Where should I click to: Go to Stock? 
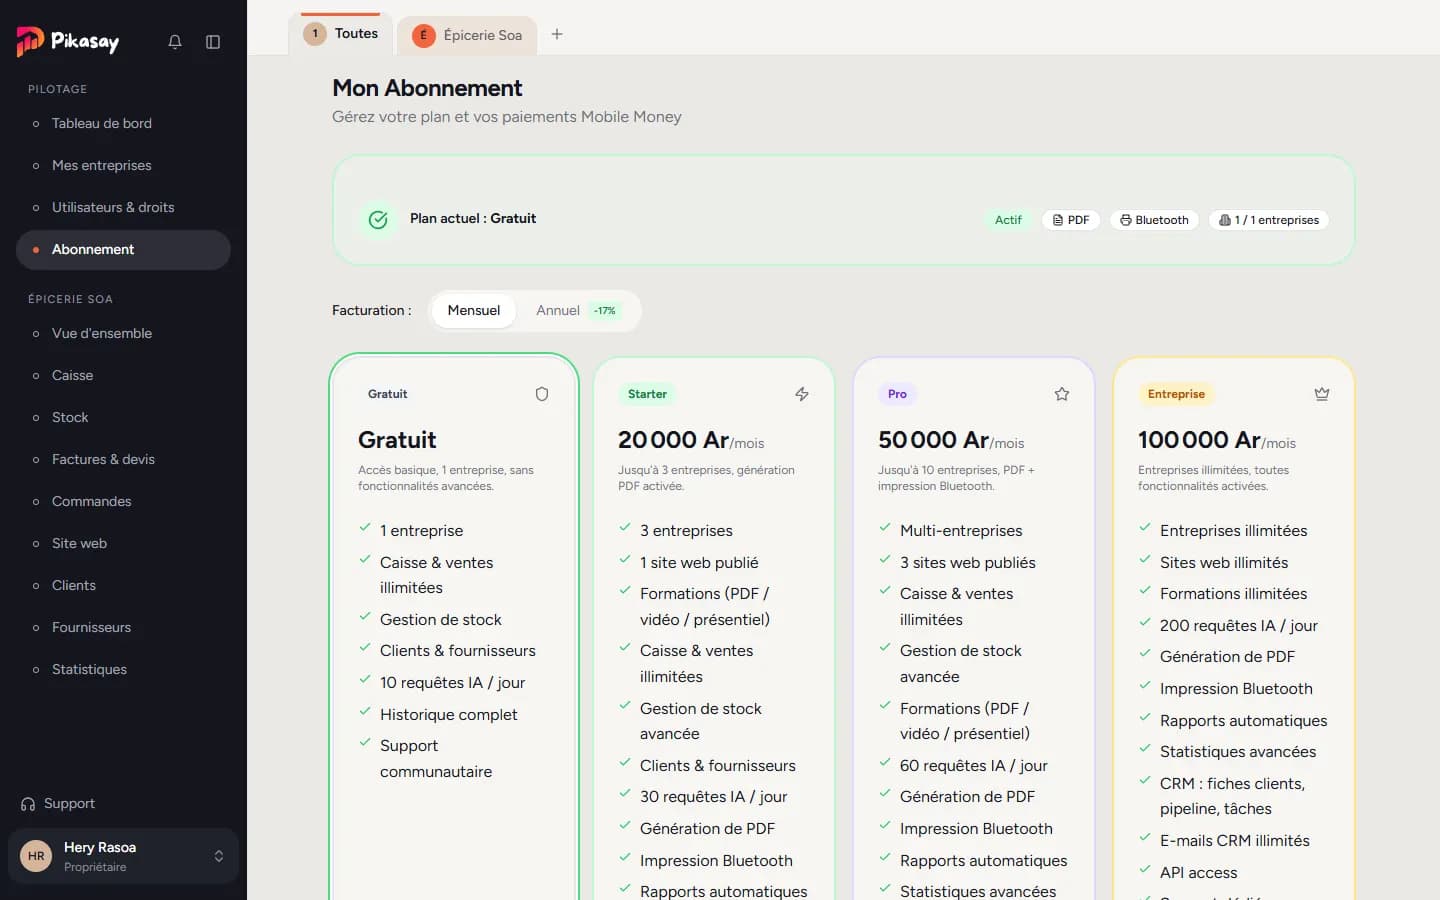tap(123, 418)
